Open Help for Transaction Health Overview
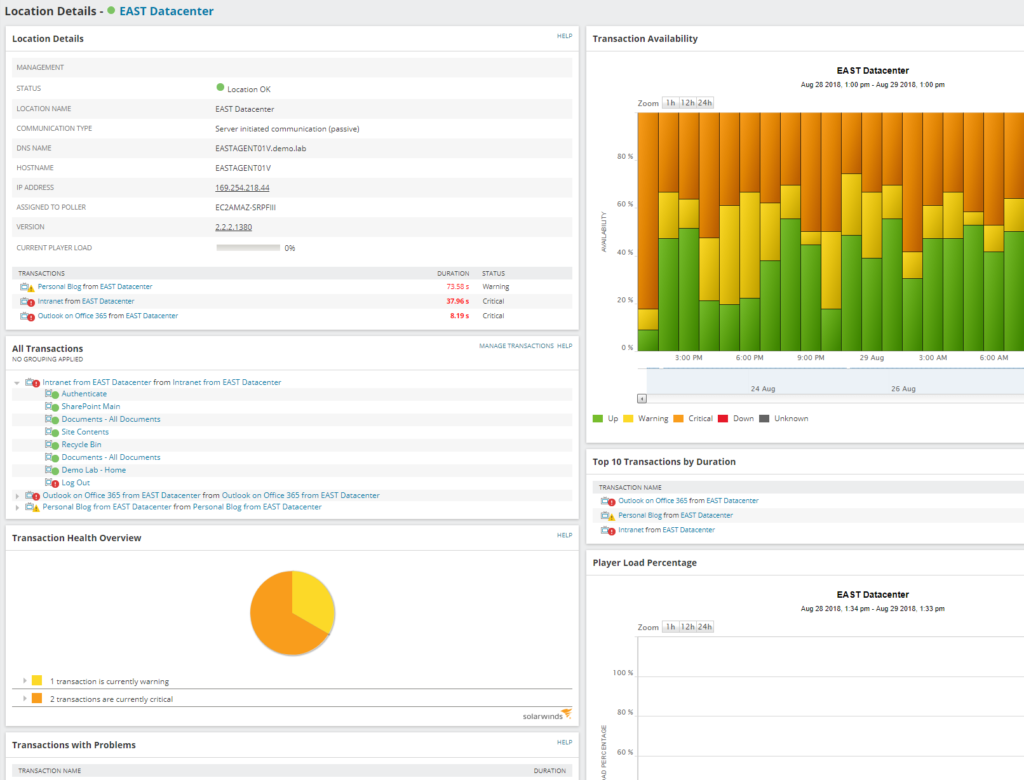Viewport: 1024px width, 780px height. (x=564, y=535)
